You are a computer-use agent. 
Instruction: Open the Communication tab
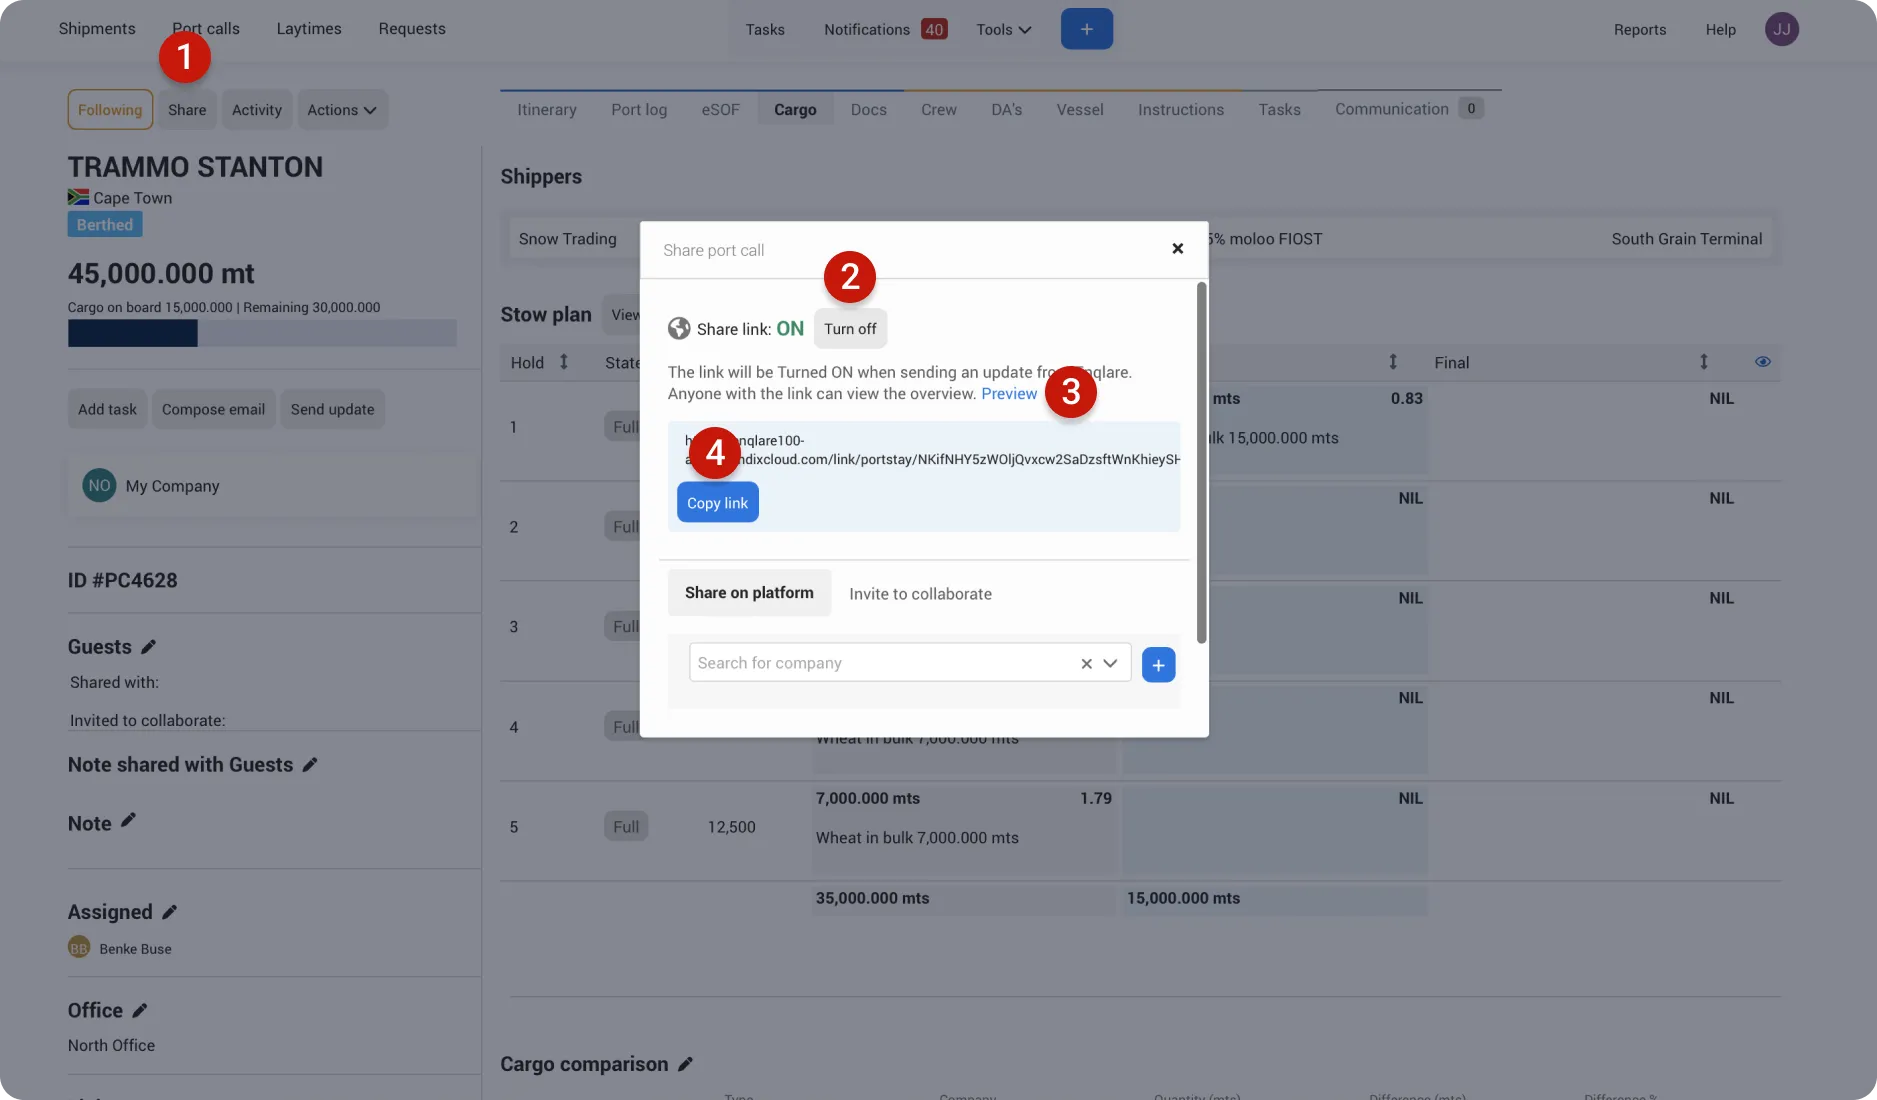tap(1408, 109)
